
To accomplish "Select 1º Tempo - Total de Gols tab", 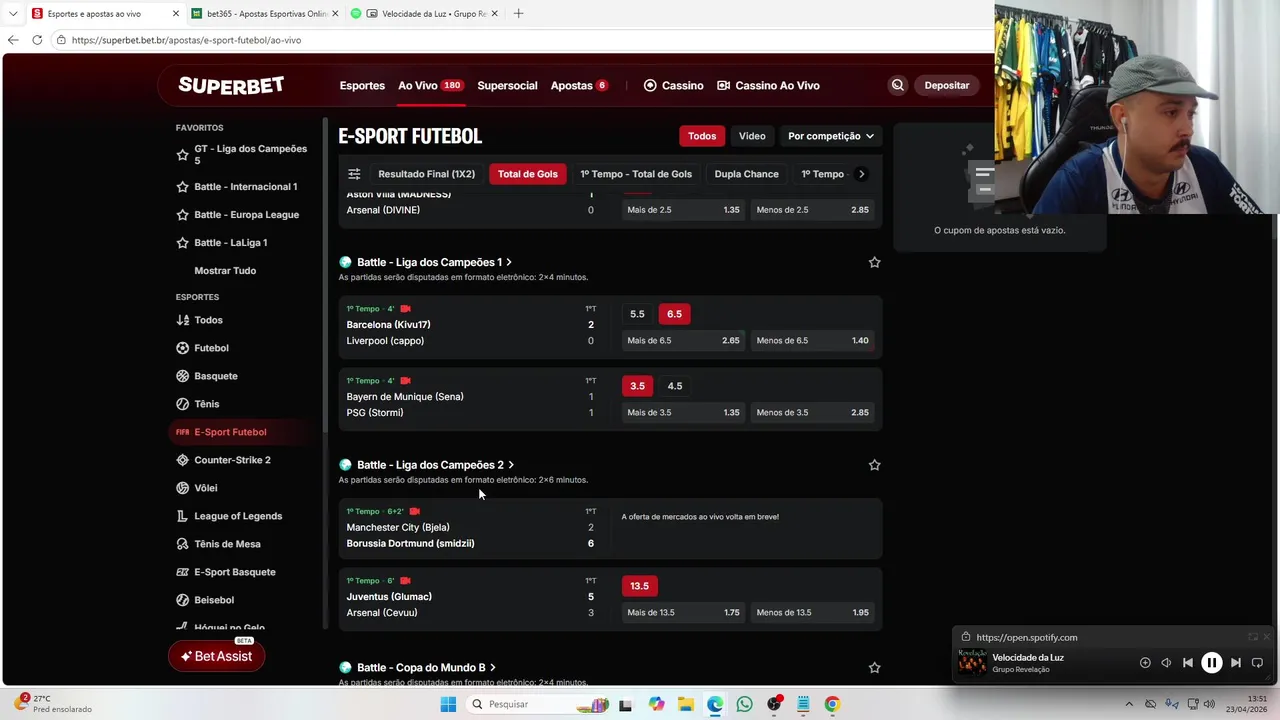I will 636,174.
